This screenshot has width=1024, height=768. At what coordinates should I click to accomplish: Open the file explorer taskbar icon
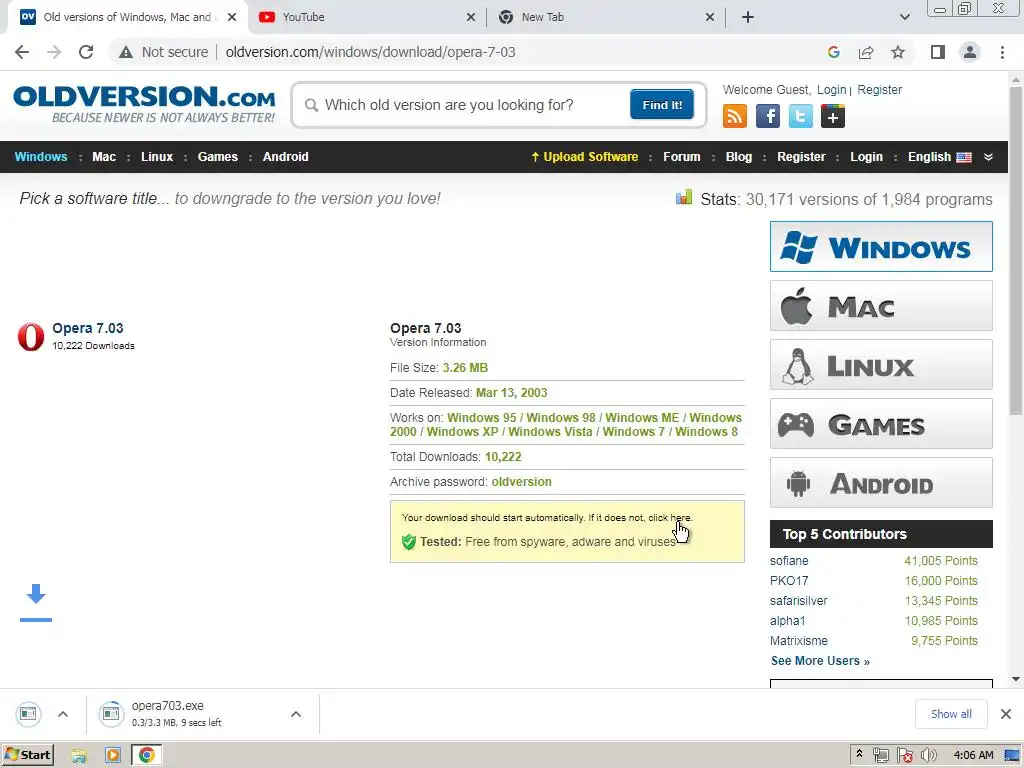[79, 756]
